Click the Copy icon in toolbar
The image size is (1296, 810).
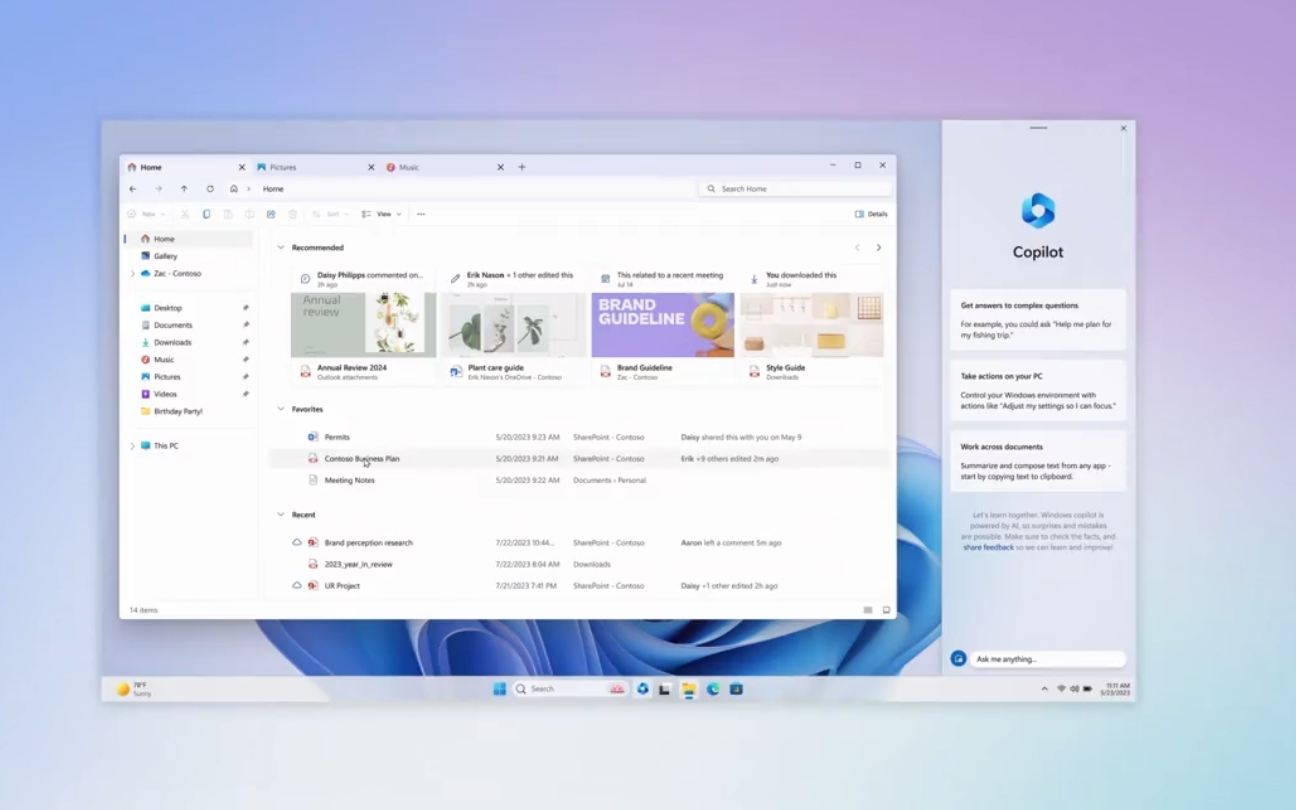[x=206, y=214]
